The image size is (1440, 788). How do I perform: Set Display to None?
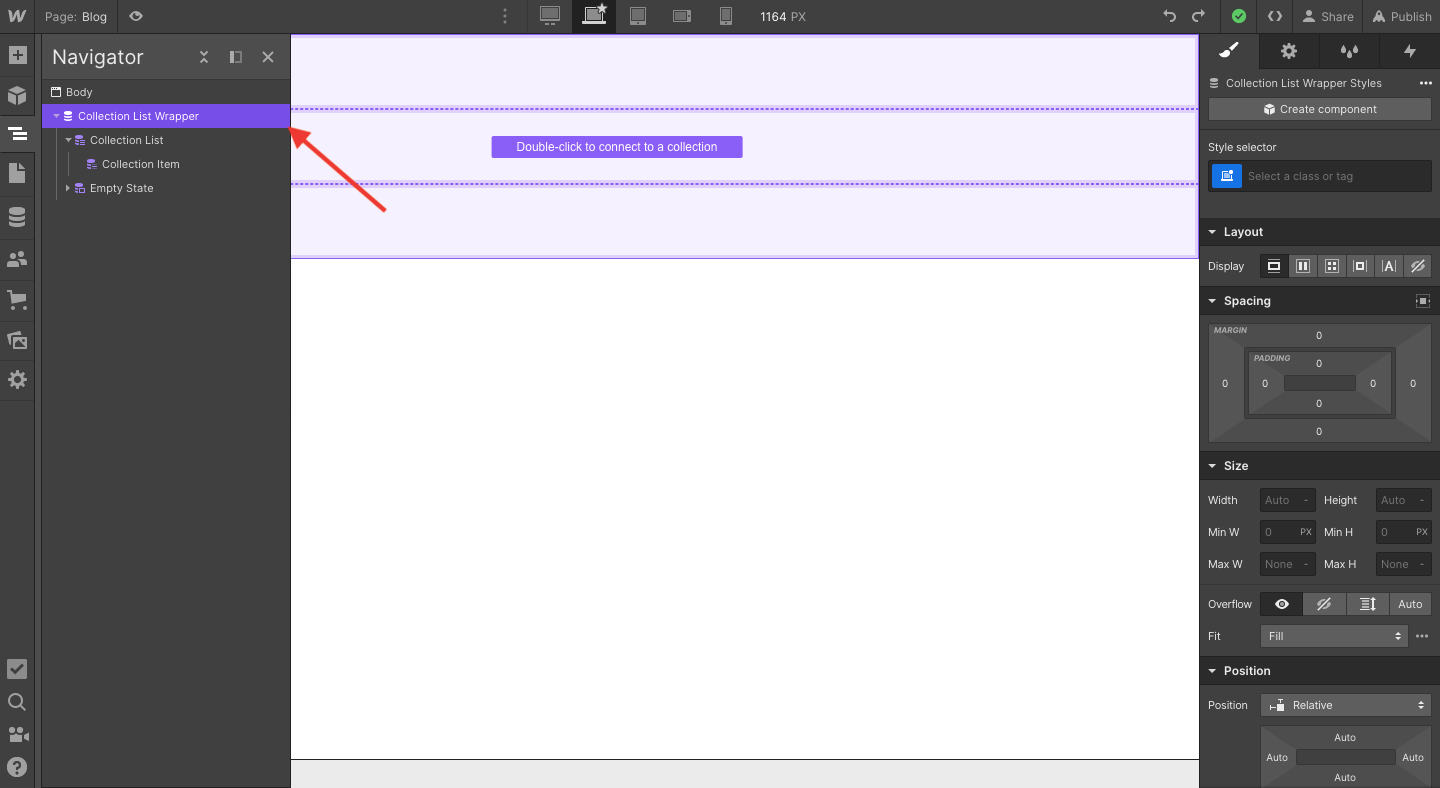(1417, 266)
